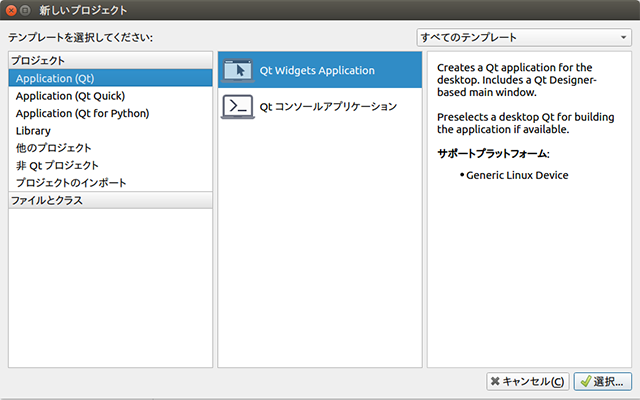
Task: Click the 'Creates a Qt application' description
Action: pos(517,80)
